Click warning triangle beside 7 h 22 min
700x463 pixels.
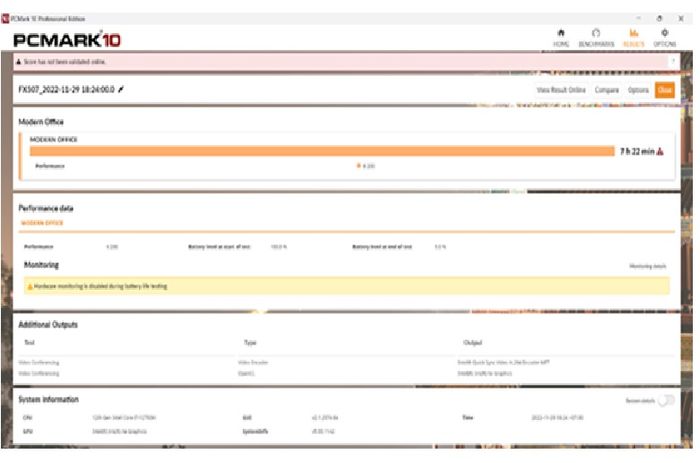660,152
